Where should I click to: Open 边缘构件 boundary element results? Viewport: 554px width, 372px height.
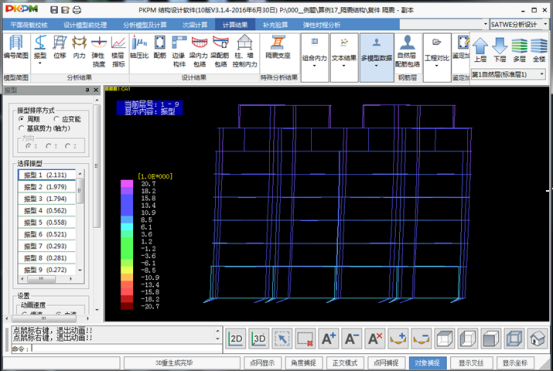point(179,51)
